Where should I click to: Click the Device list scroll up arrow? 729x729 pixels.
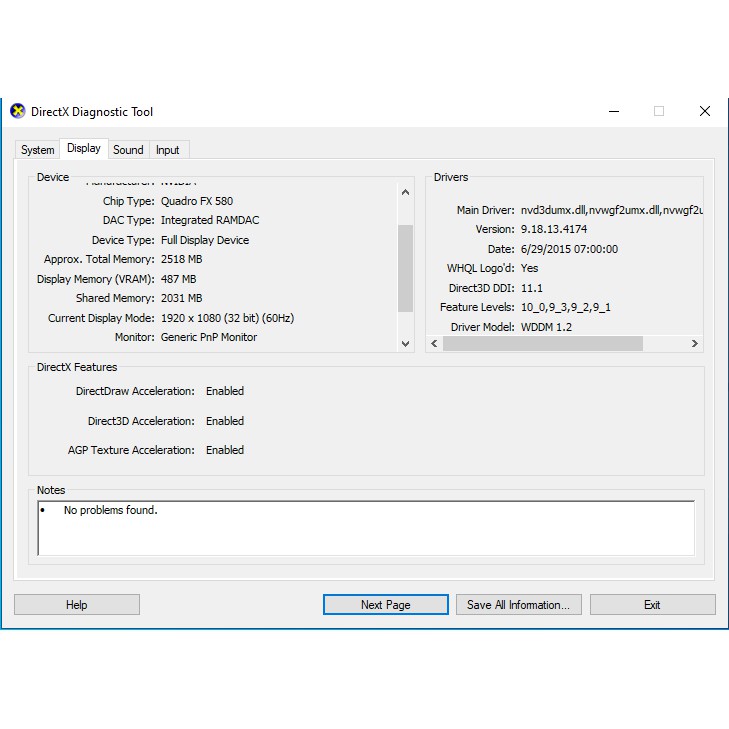point(405,192)
